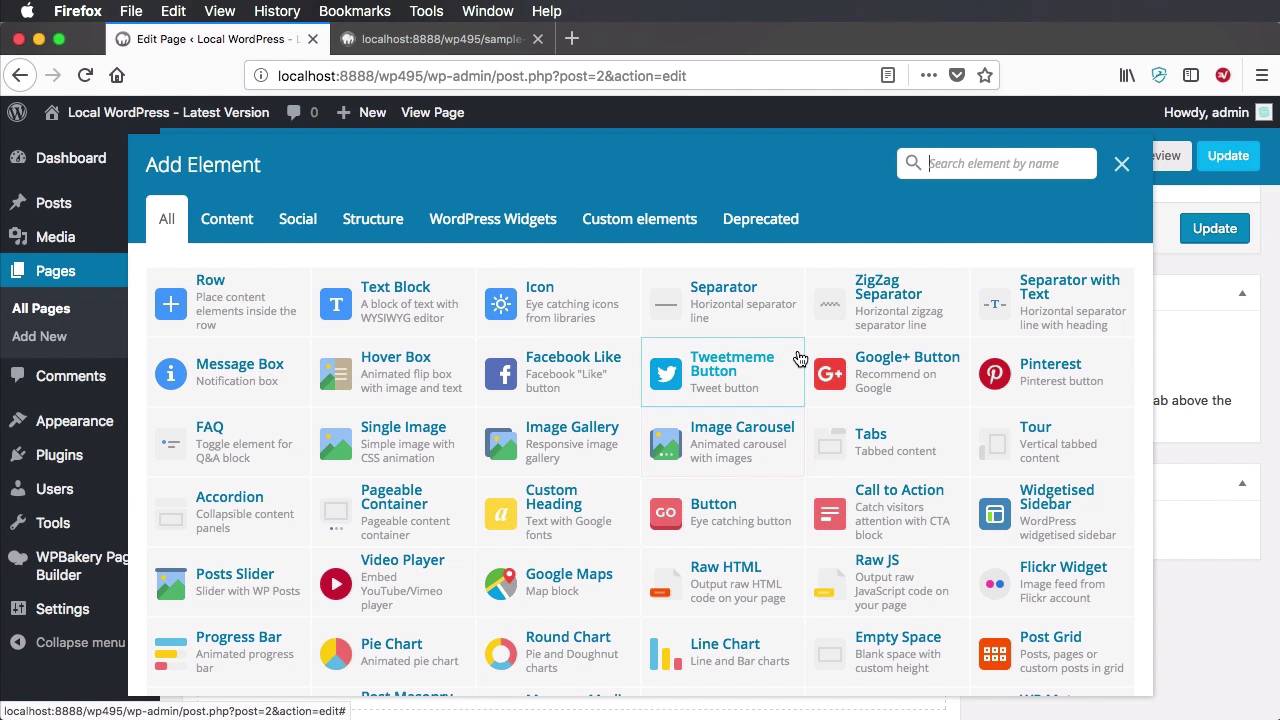Open the Structure elements tab
The image size is (1280, 720).
[373, 219]
